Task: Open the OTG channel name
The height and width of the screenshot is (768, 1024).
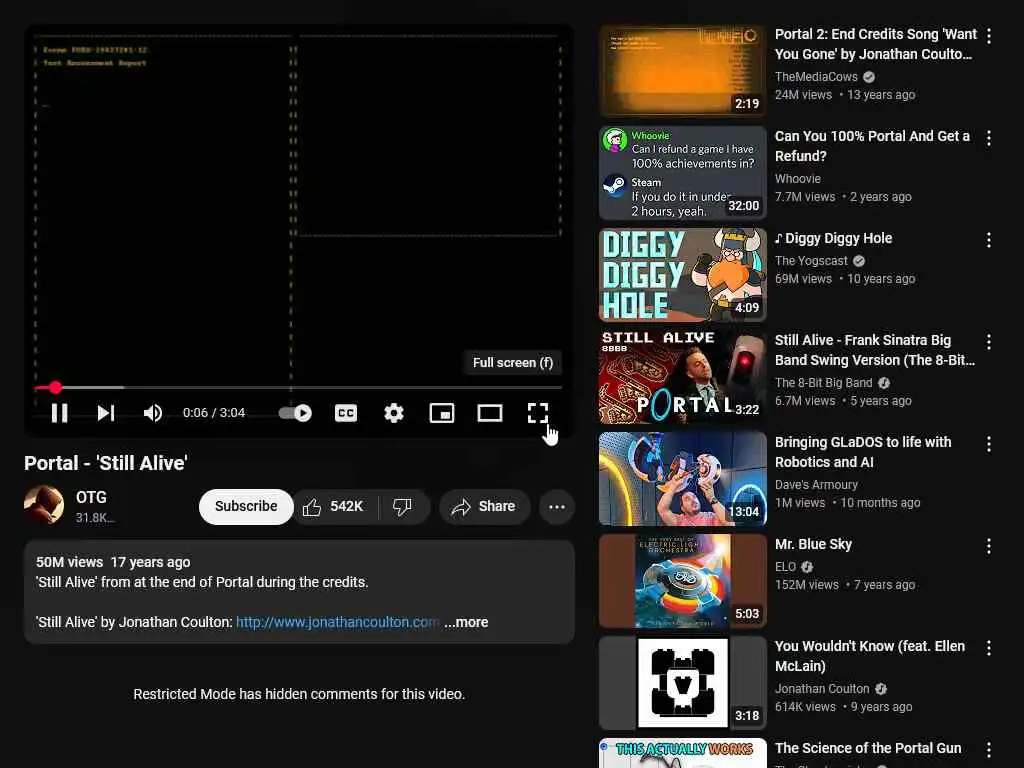Action: (91, 498)
